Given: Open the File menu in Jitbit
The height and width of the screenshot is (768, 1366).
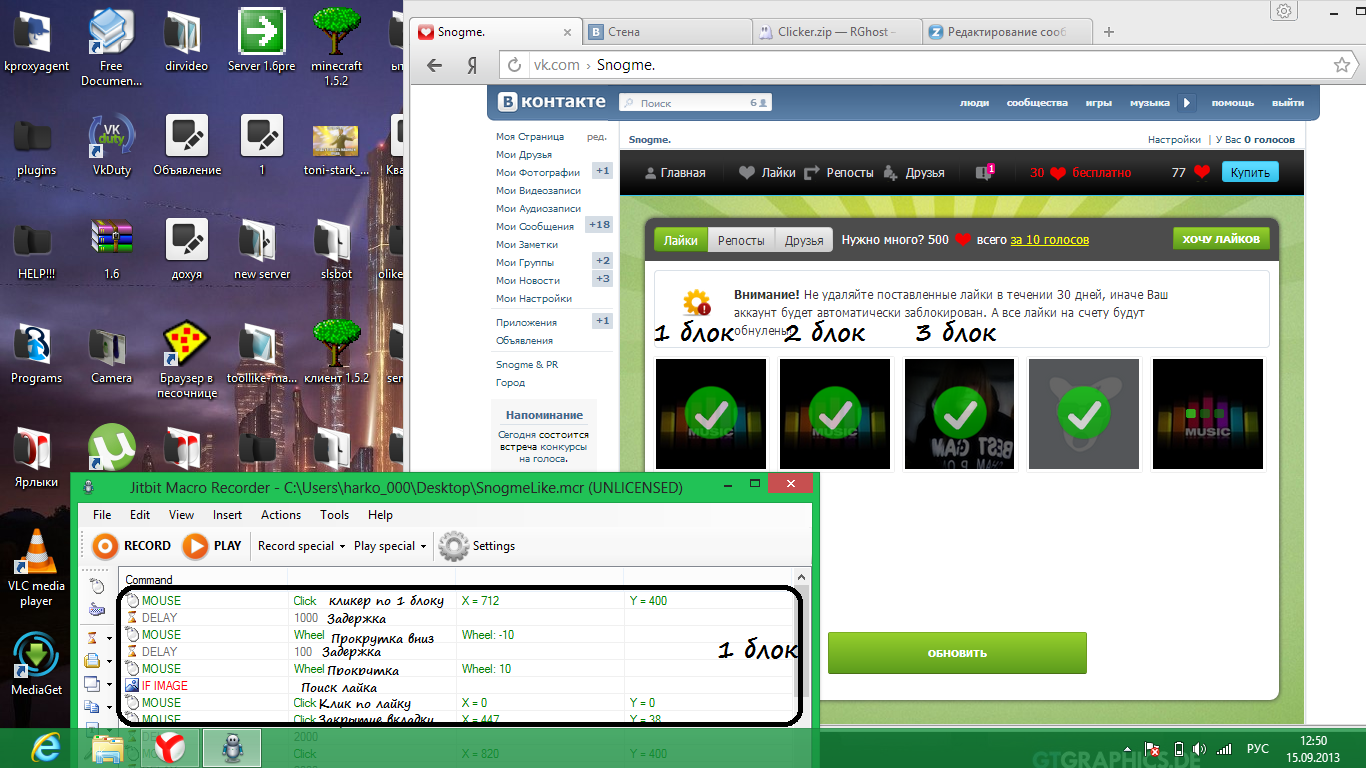Looking at the screenshot, I should [102, 515].
